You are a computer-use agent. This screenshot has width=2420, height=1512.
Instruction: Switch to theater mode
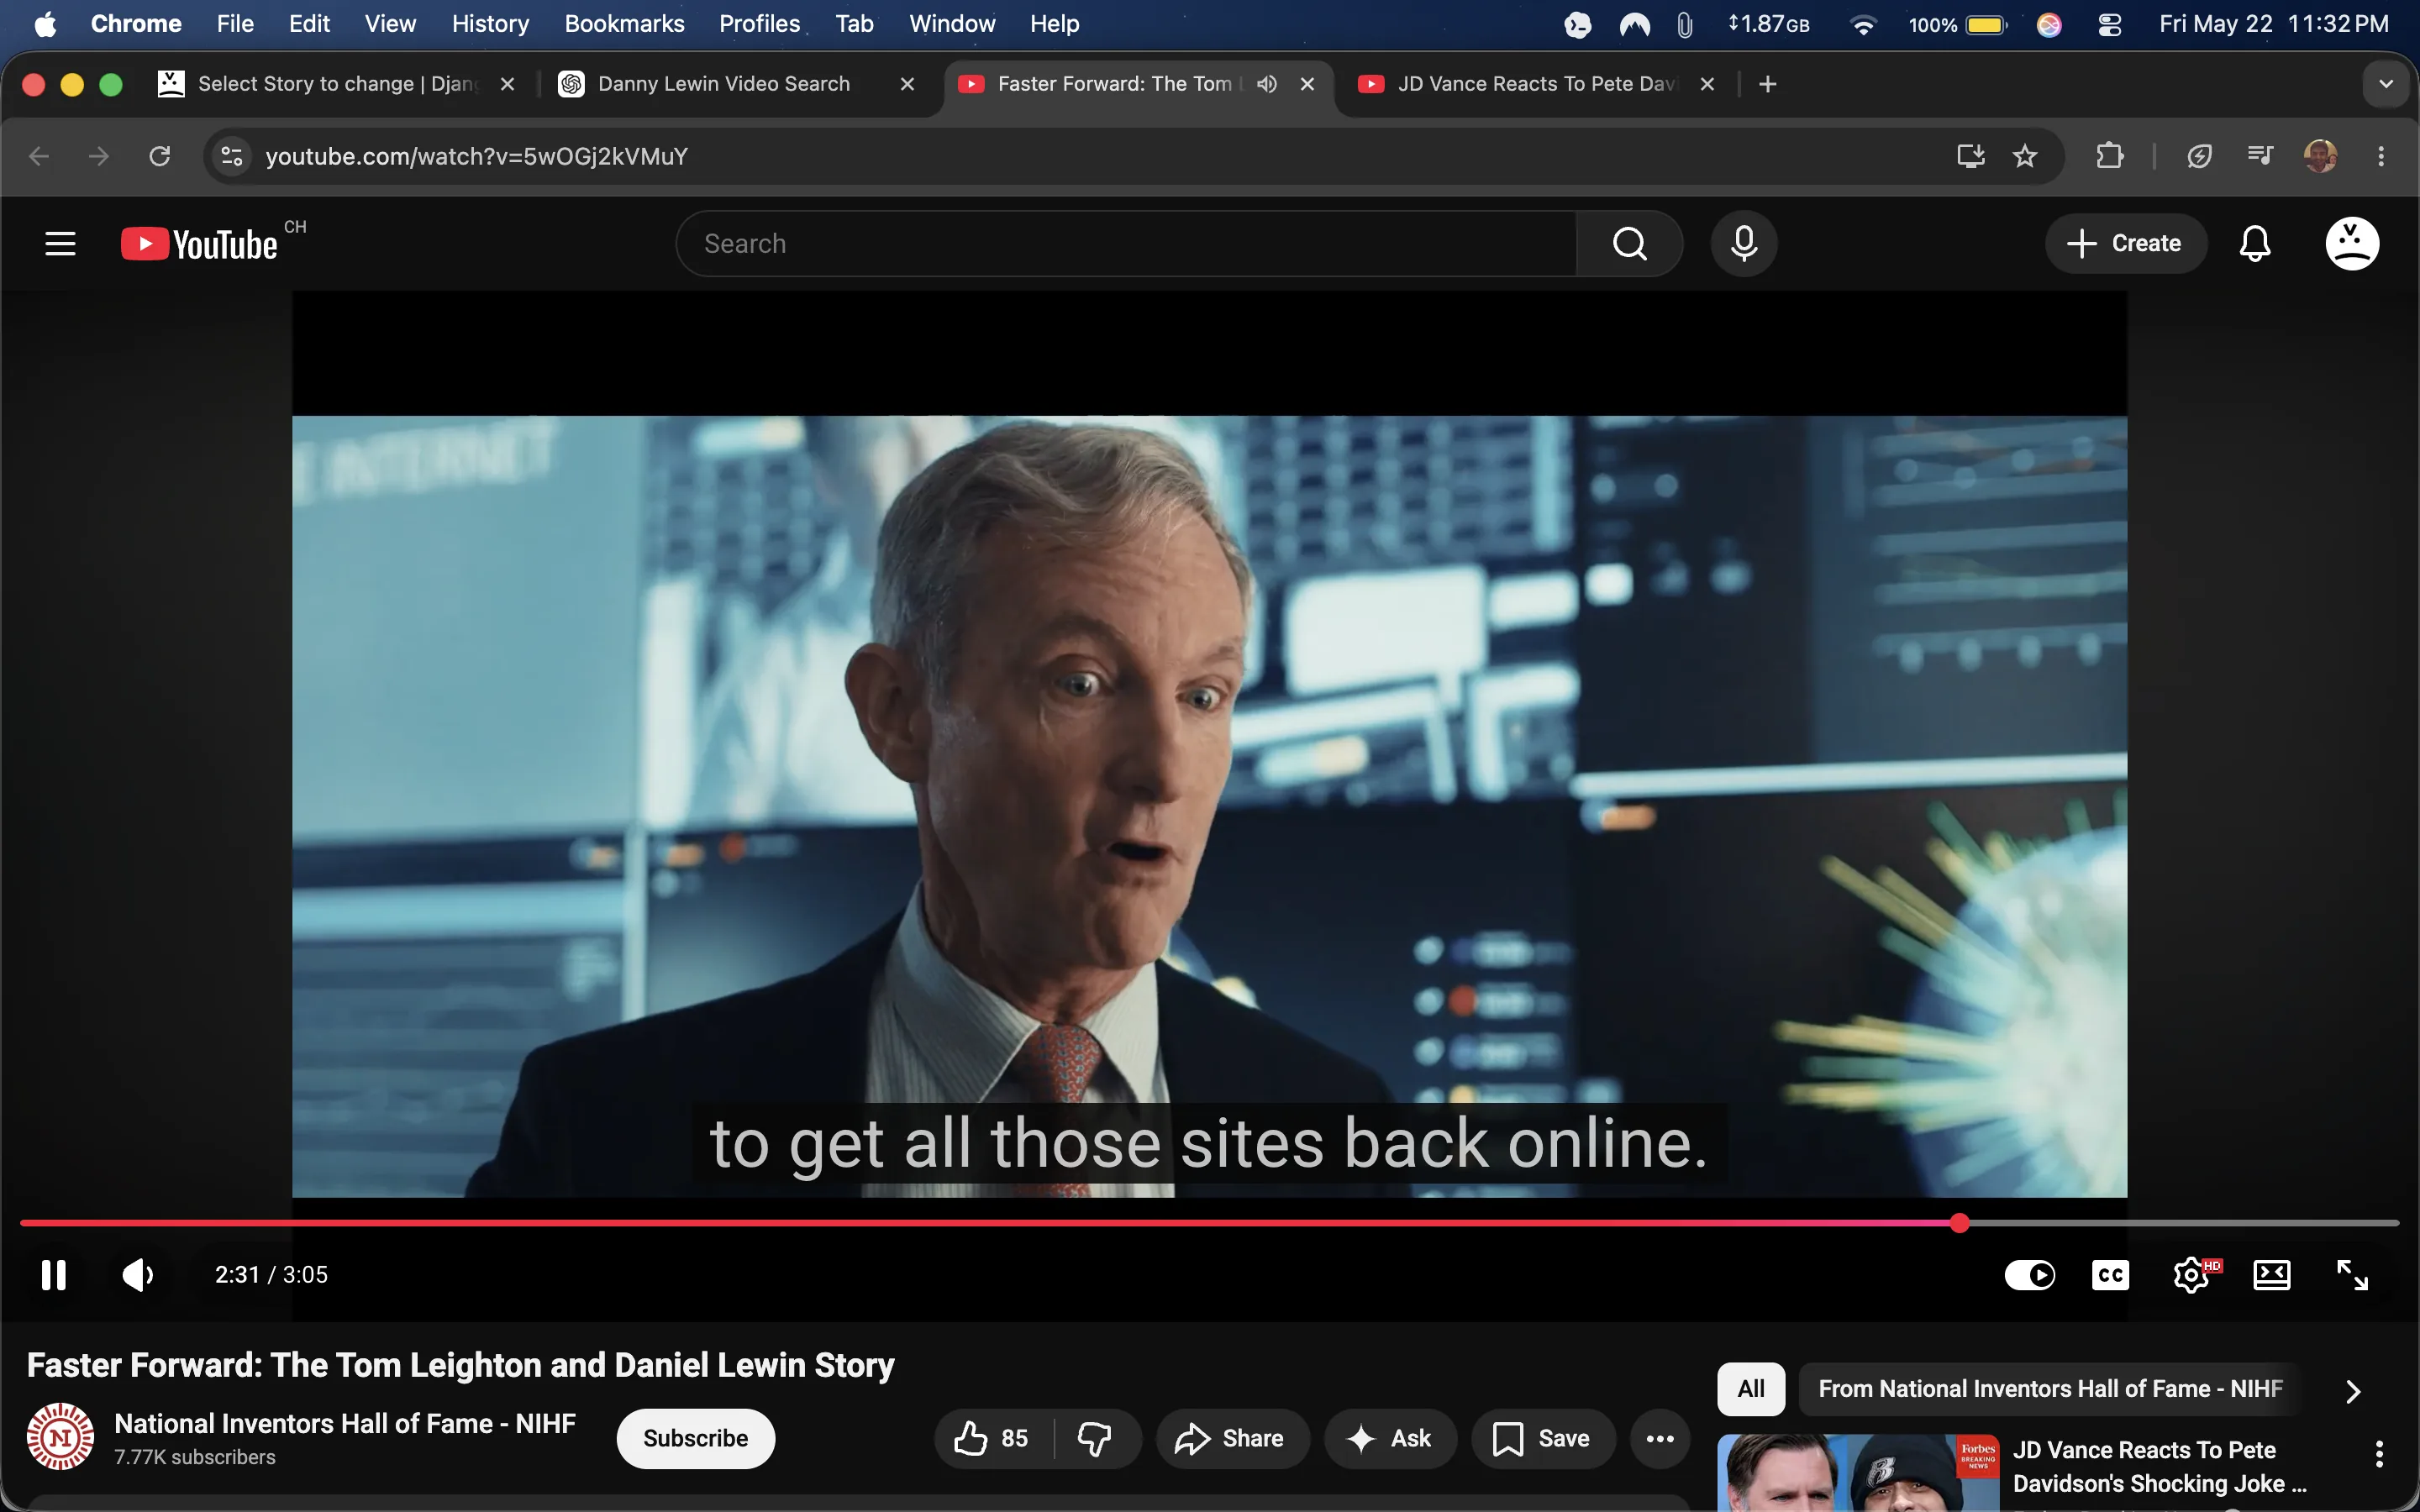click(2271, 1274)
